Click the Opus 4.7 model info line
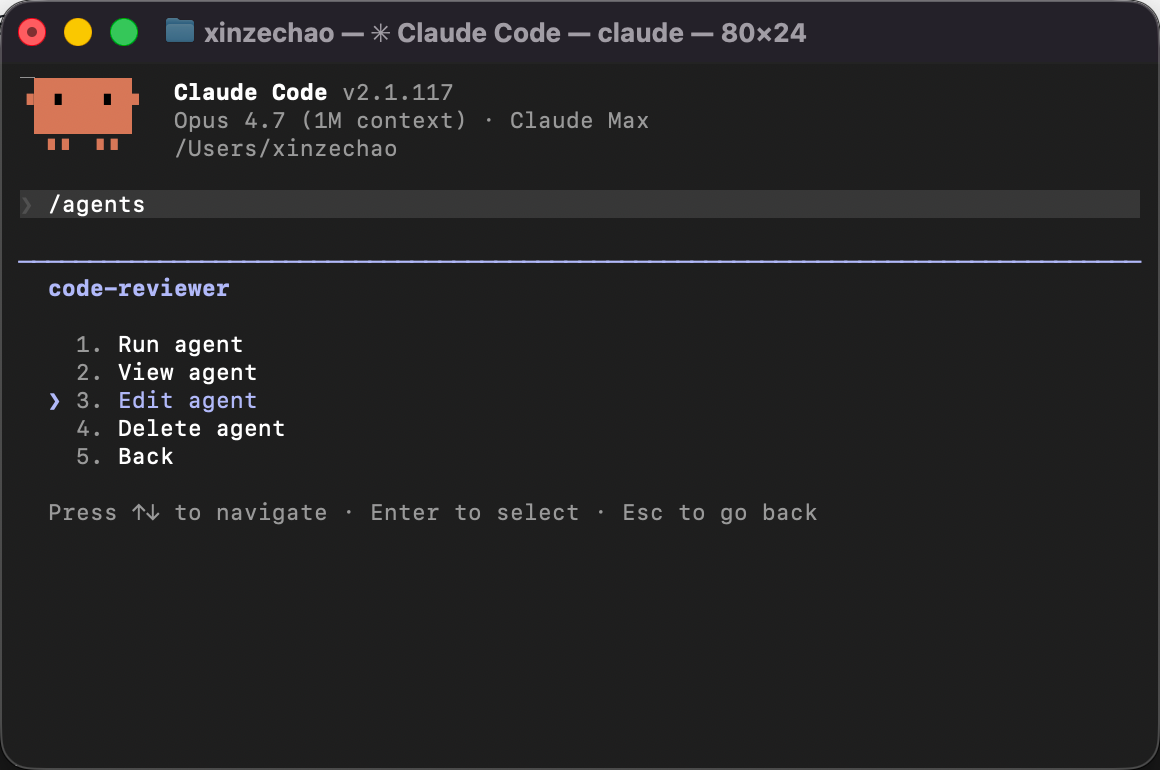Viewport: 1160px width, 770px height. coord(411,121)
